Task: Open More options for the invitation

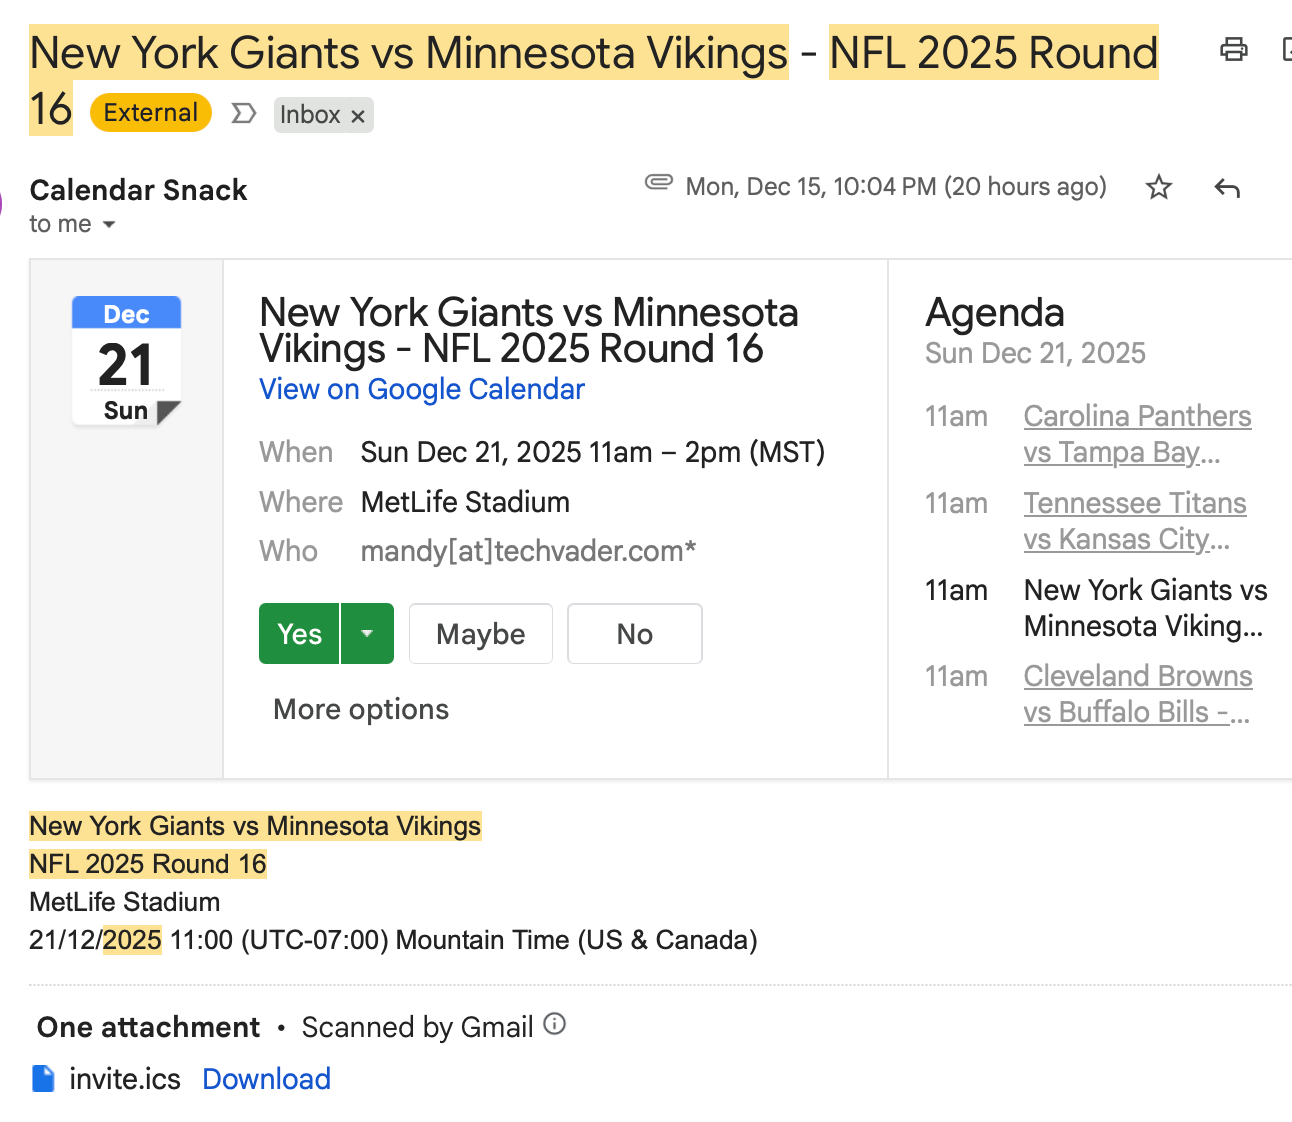Action: pyautogui.click(x=361, y=709)
